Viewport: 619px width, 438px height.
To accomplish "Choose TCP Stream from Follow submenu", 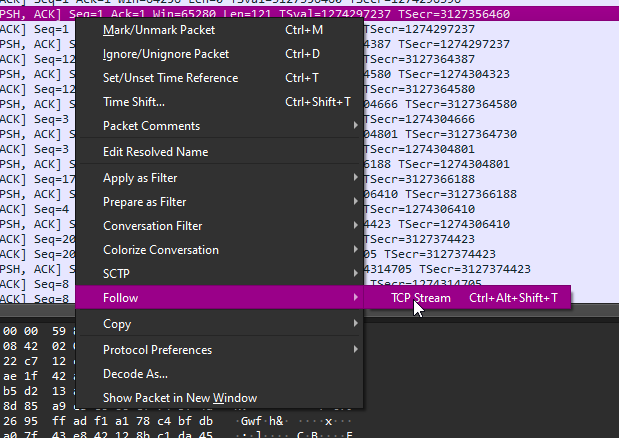I will pos(468,298).
